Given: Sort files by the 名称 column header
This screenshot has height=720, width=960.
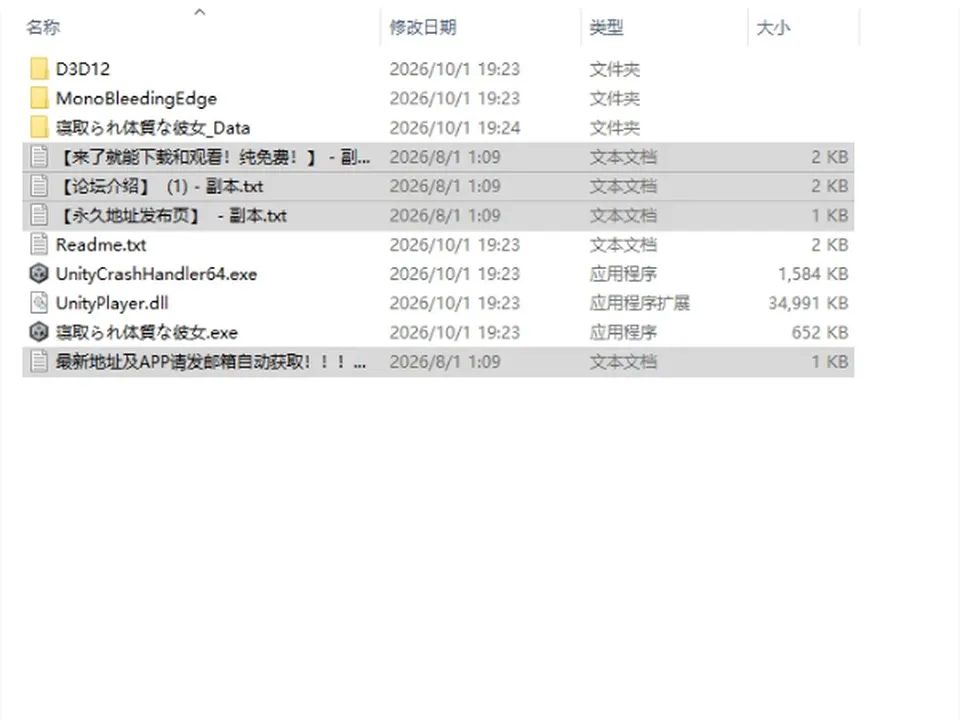Looking at the screenshot, I should point(43,28).
